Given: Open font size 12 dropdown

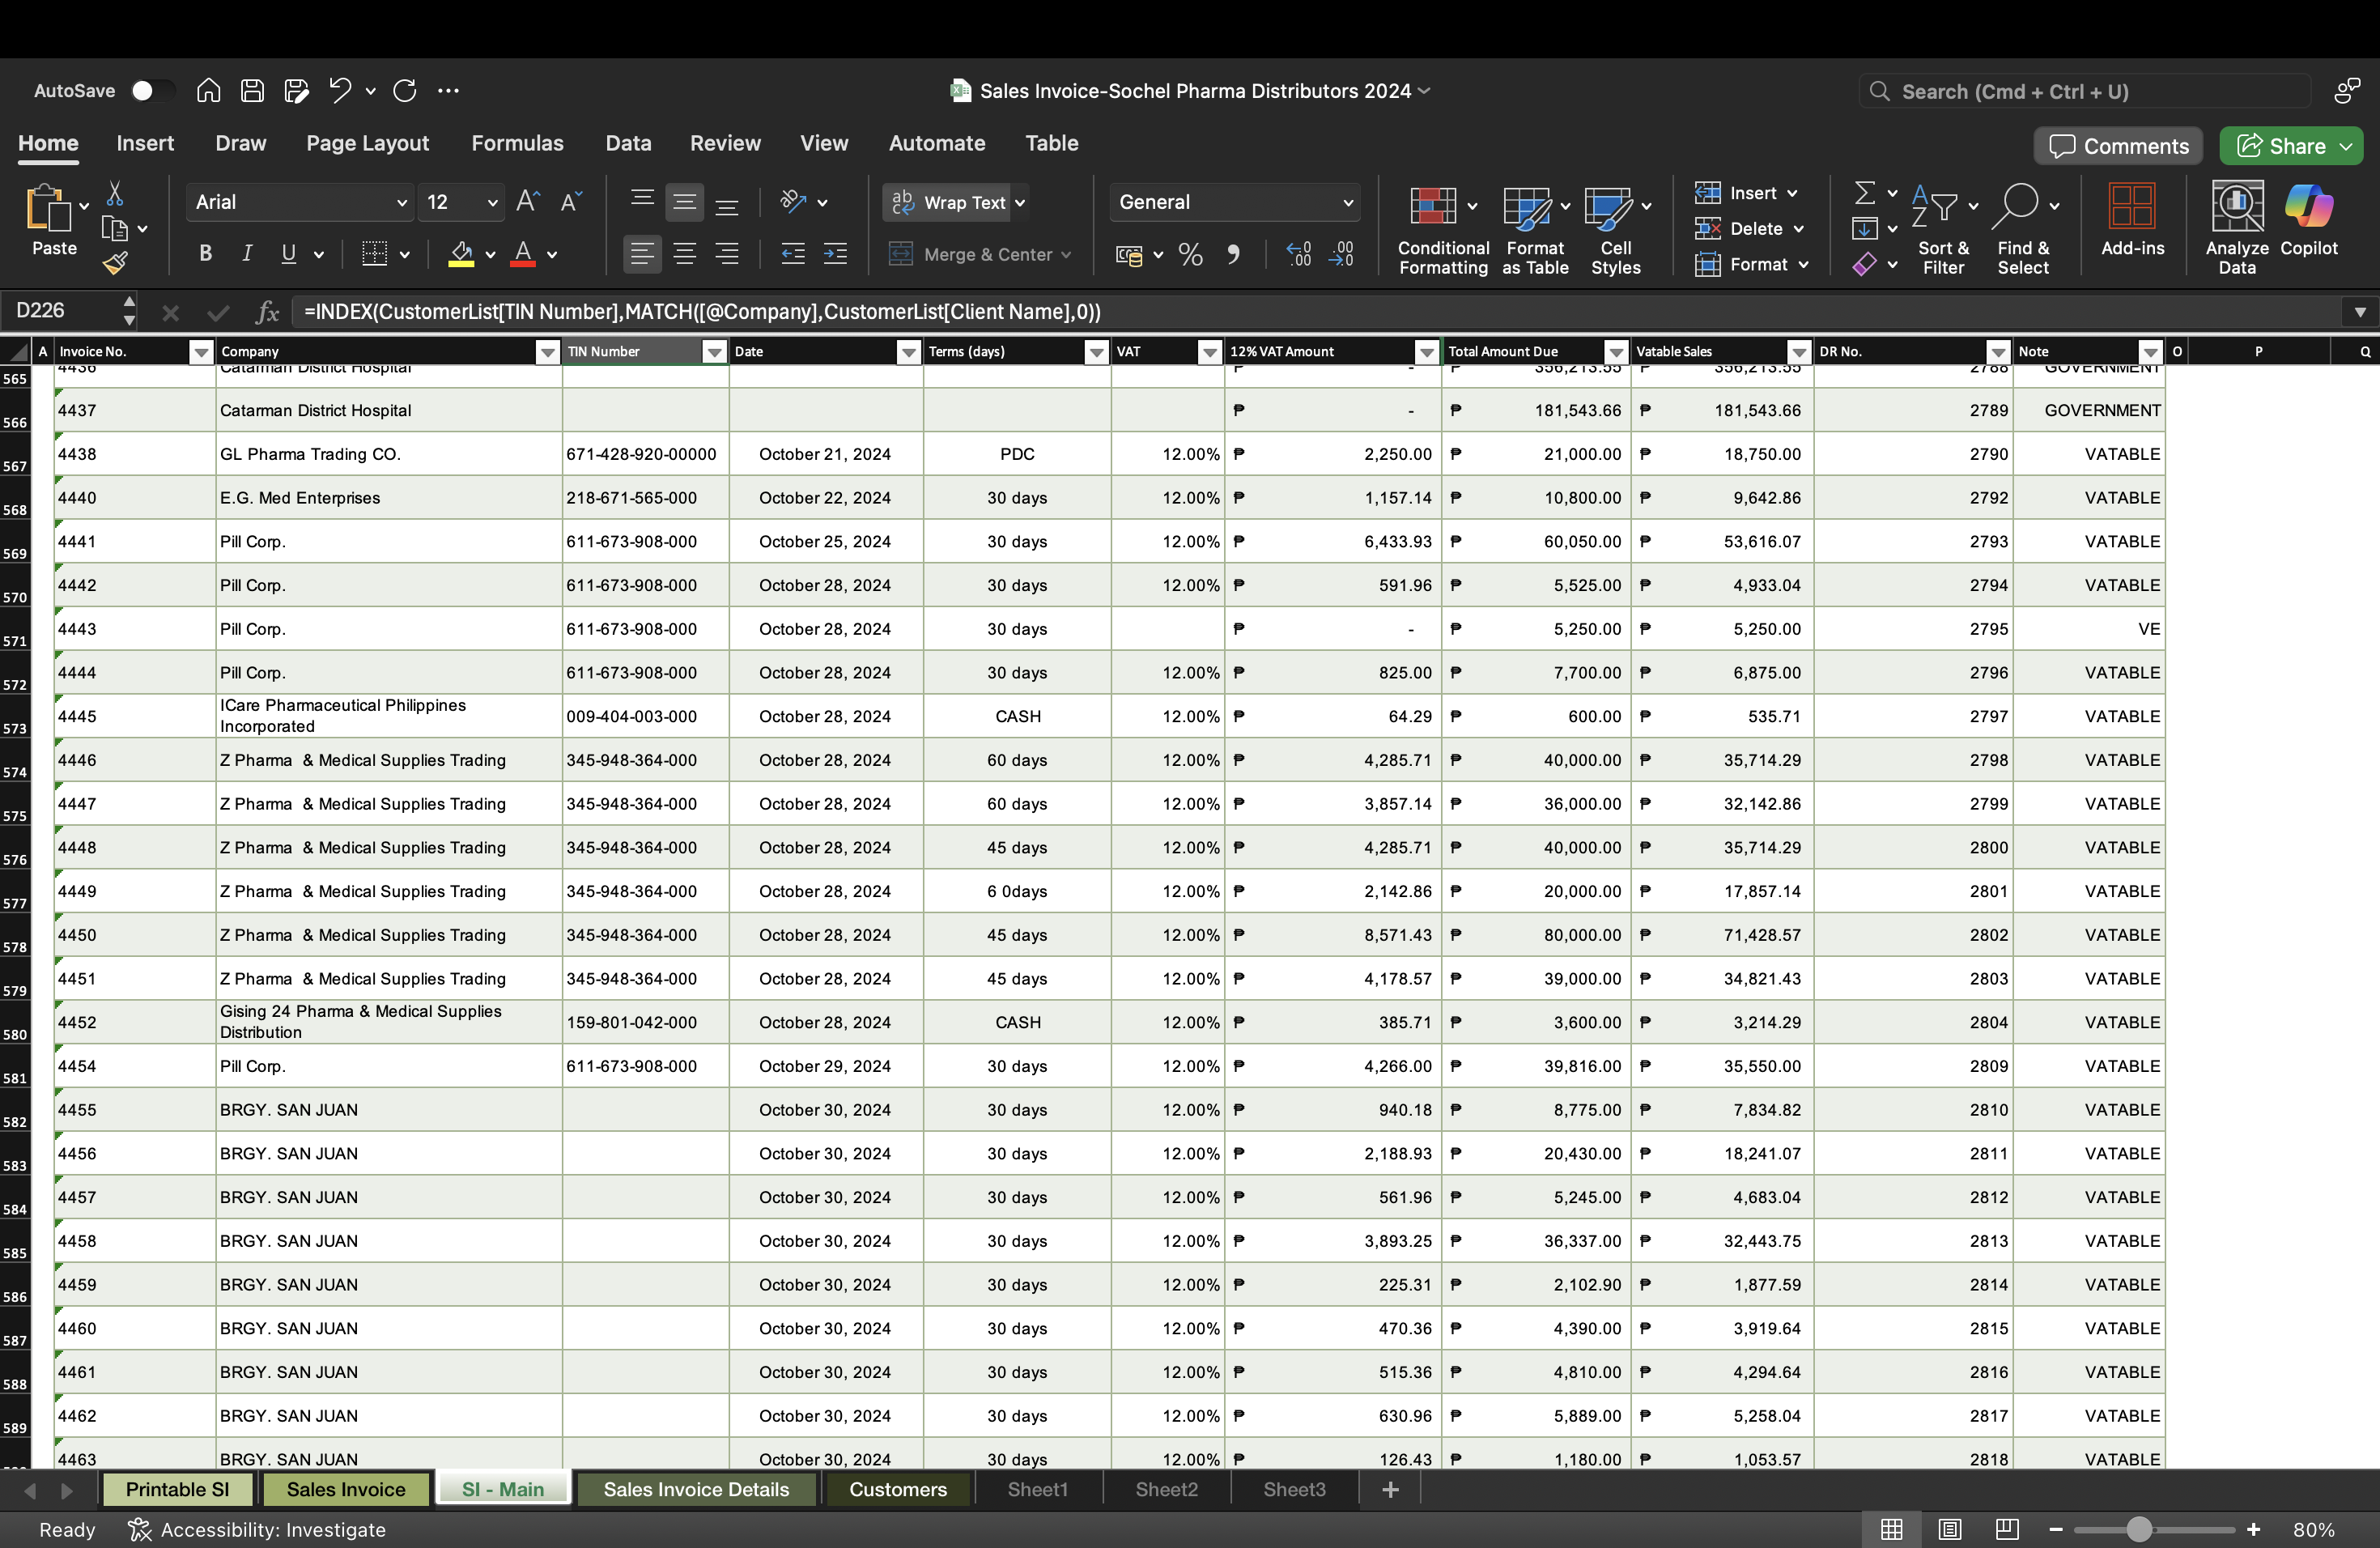Looking at the screenshot, I should click(x=492, y=203).
